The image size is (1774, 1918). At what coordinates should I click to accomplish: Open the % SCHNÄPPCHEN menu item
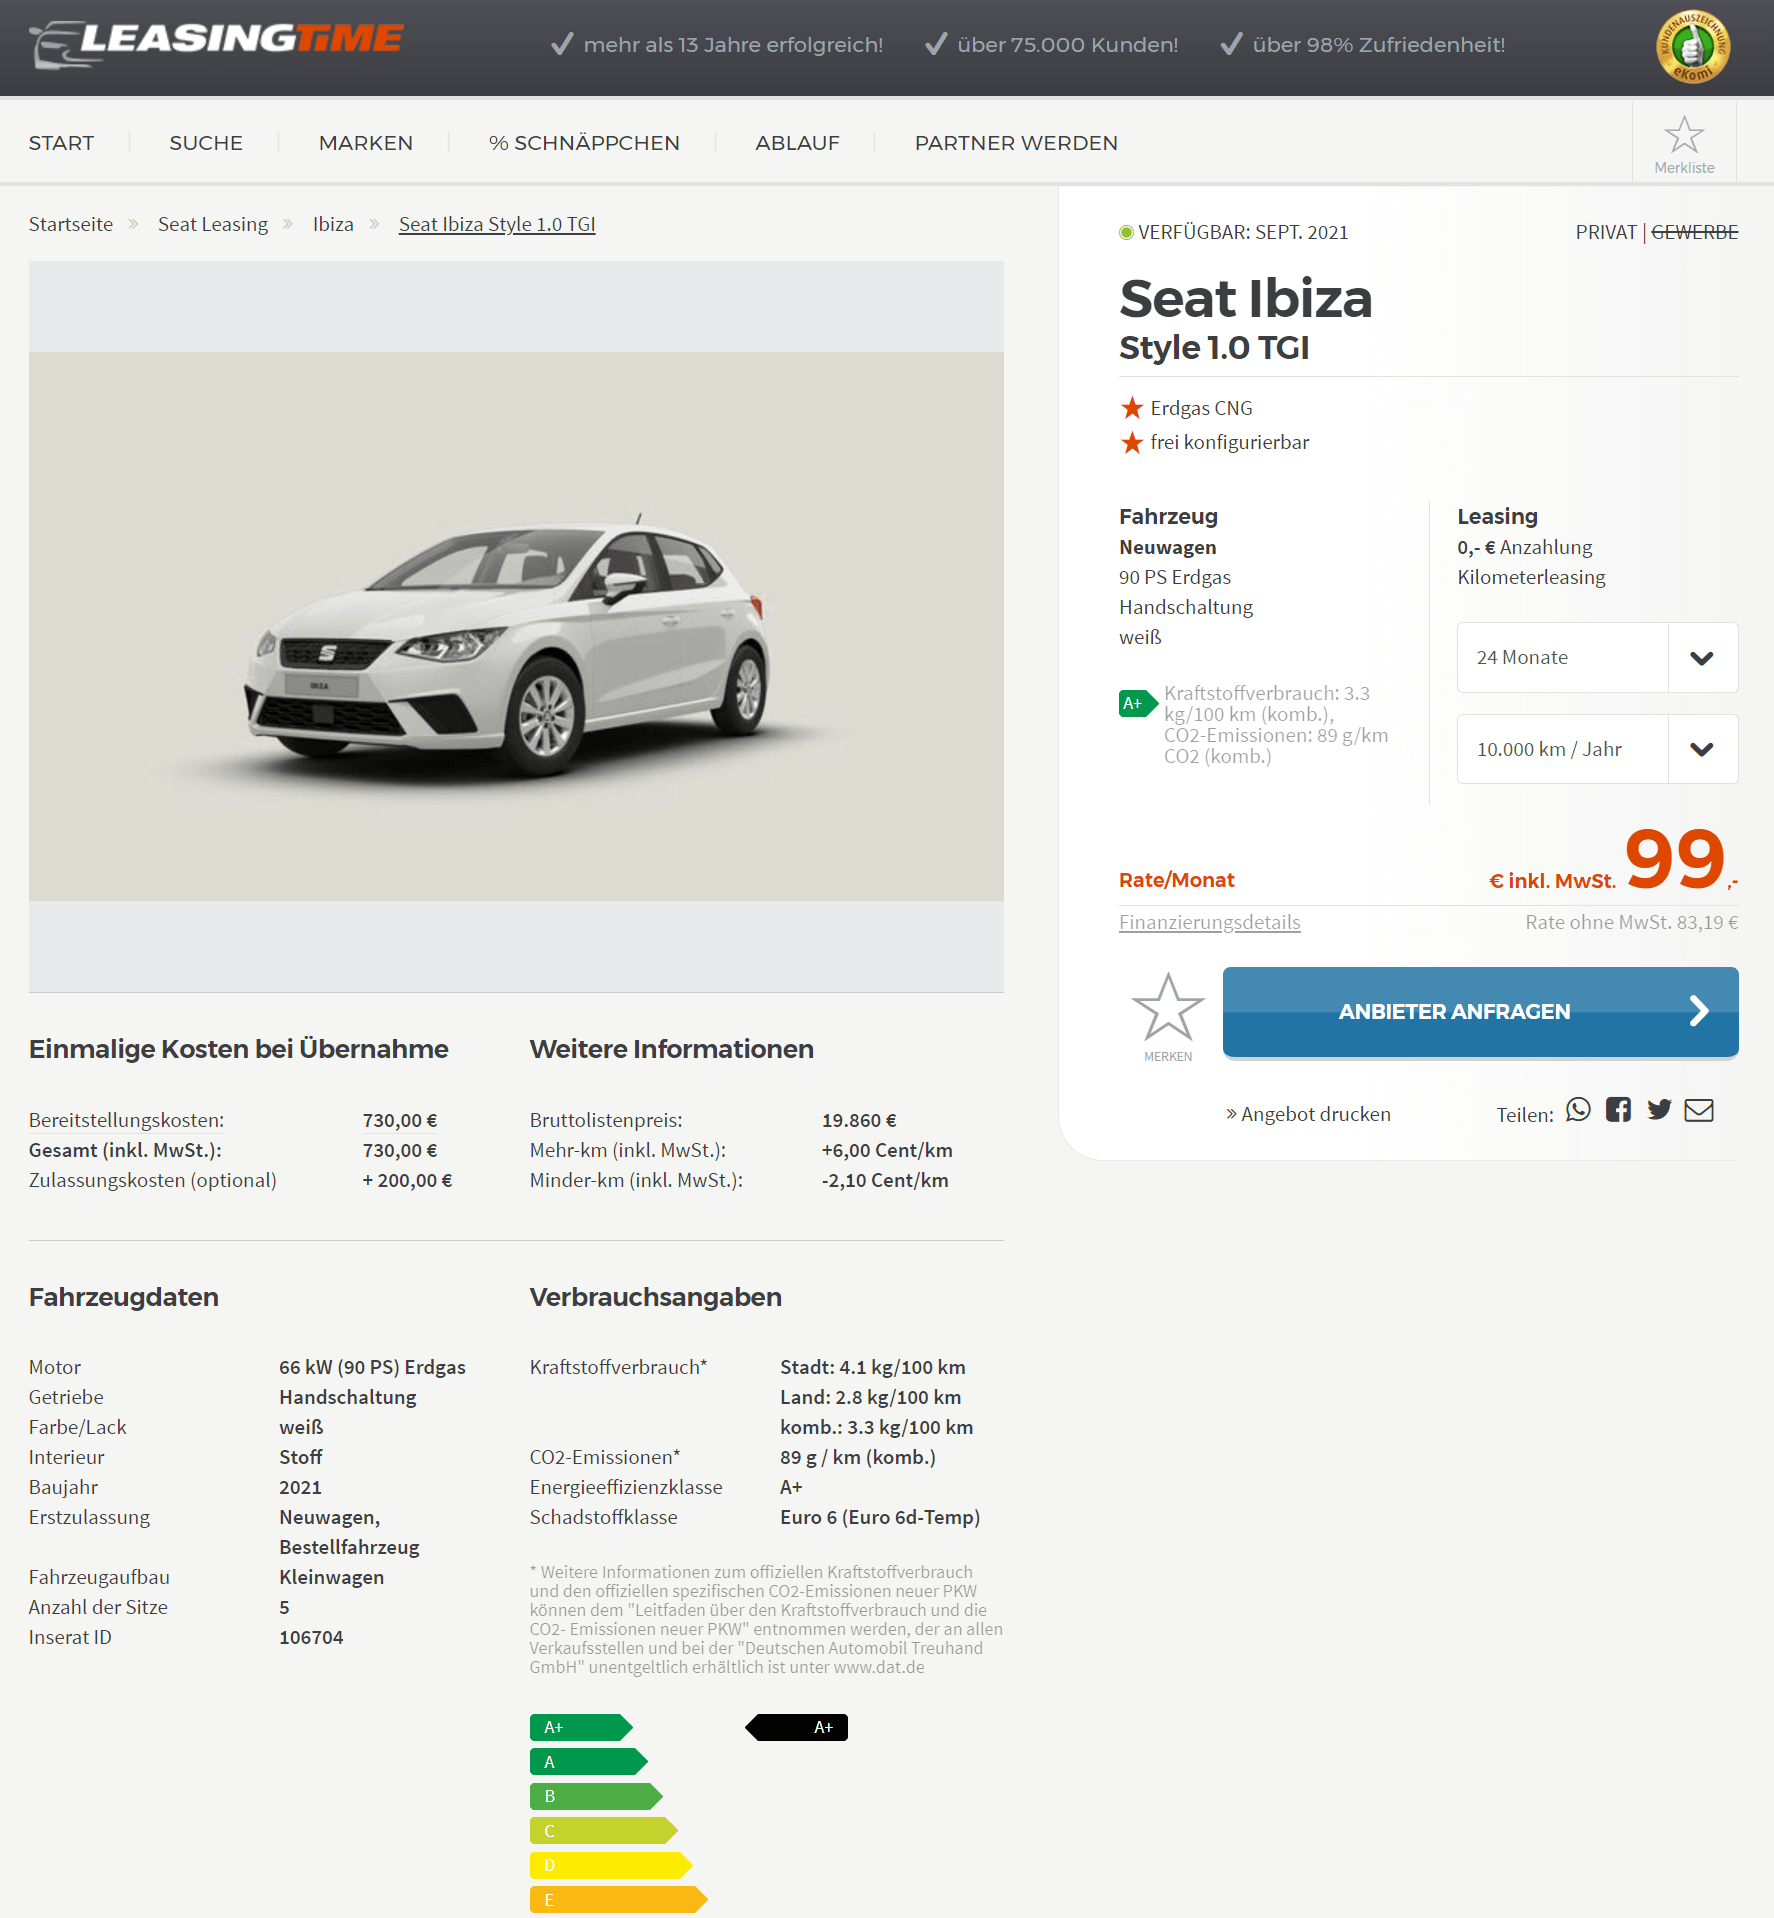click(584, 143)
